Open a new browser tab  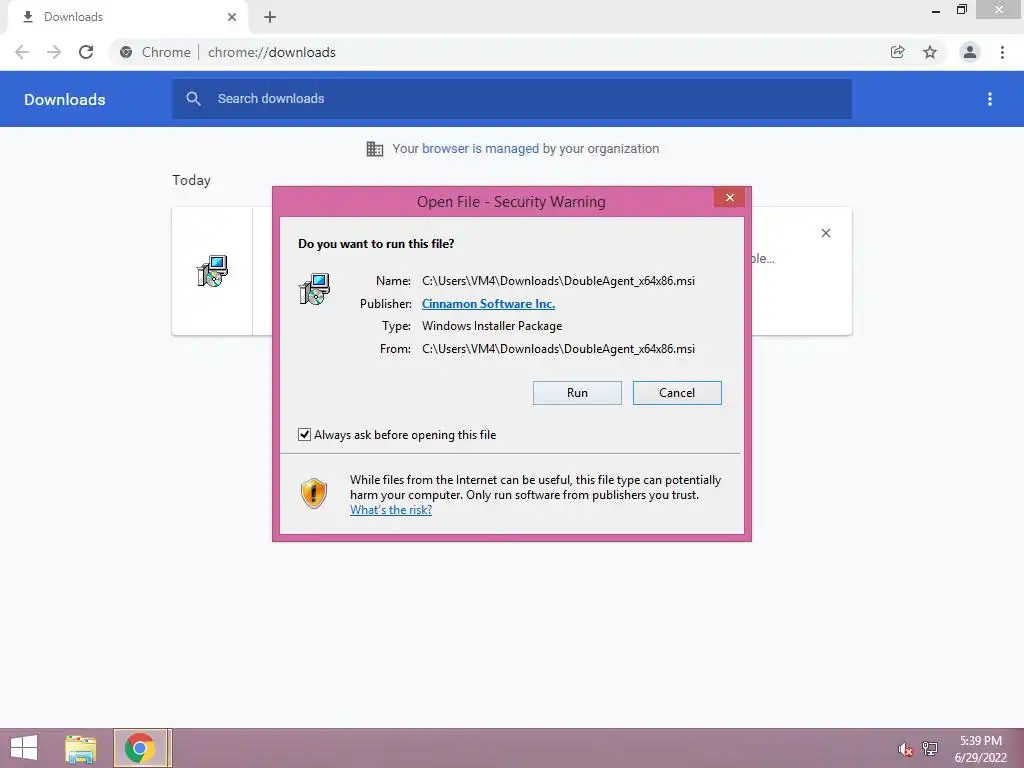pyautogui.click(x=270, y=17)
